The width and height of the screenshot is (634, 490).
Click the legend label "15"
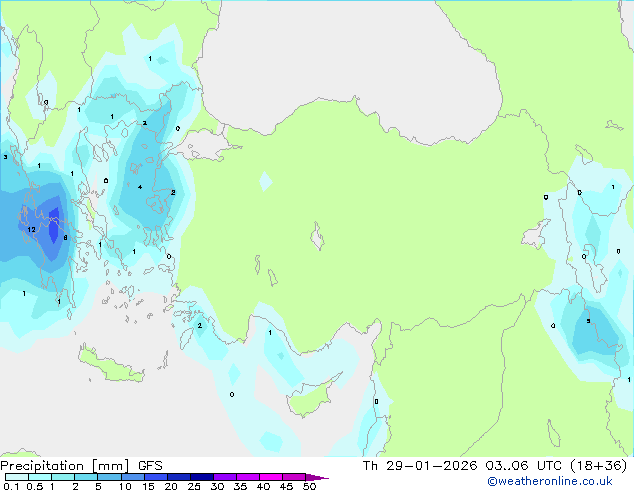click(x=148, y=486)
